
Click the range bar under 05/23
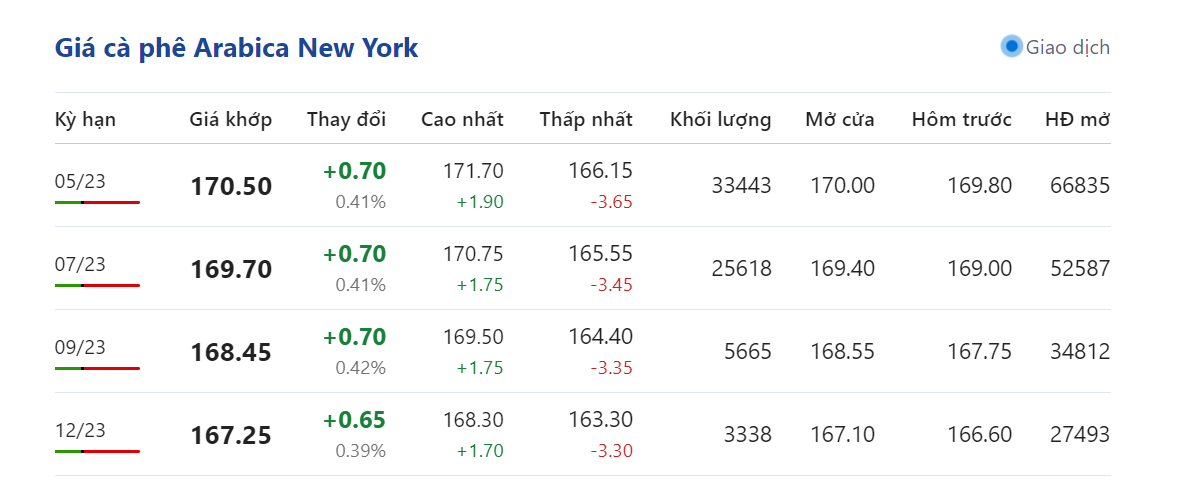(97, 202)
